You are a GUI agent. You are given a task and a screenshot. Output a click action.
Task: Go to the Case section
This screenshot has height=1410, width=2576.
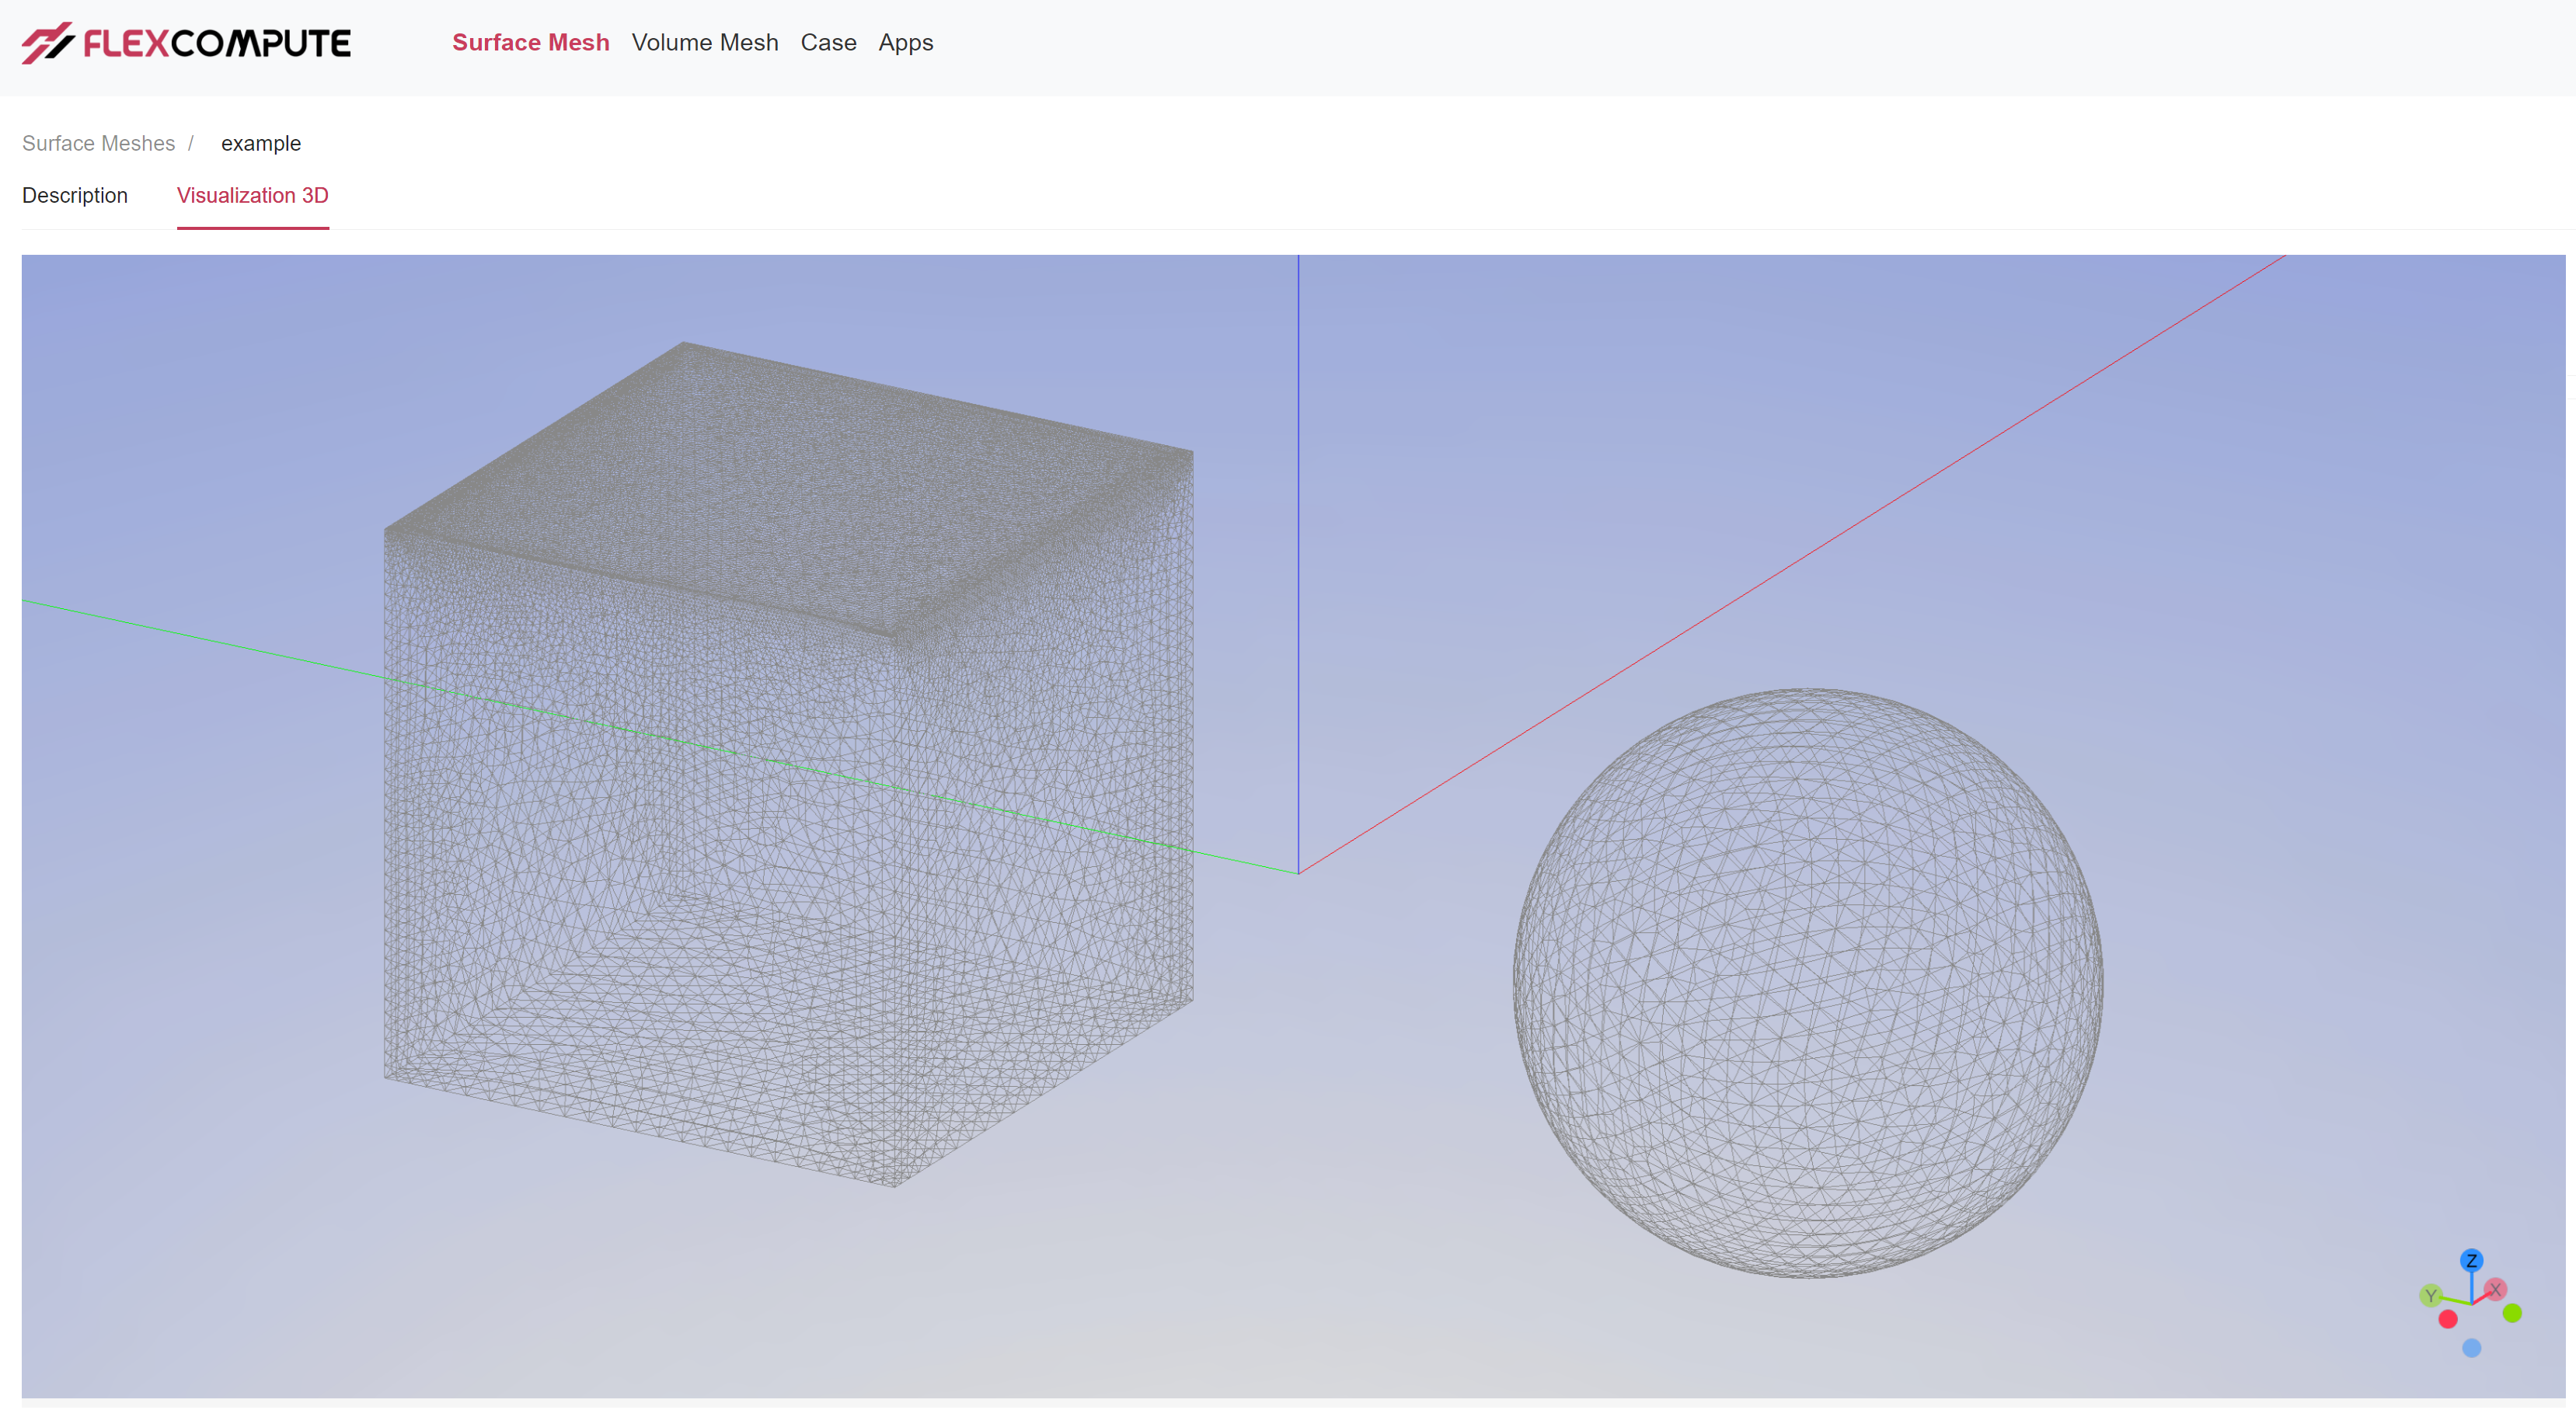click(x=828, y=43)
